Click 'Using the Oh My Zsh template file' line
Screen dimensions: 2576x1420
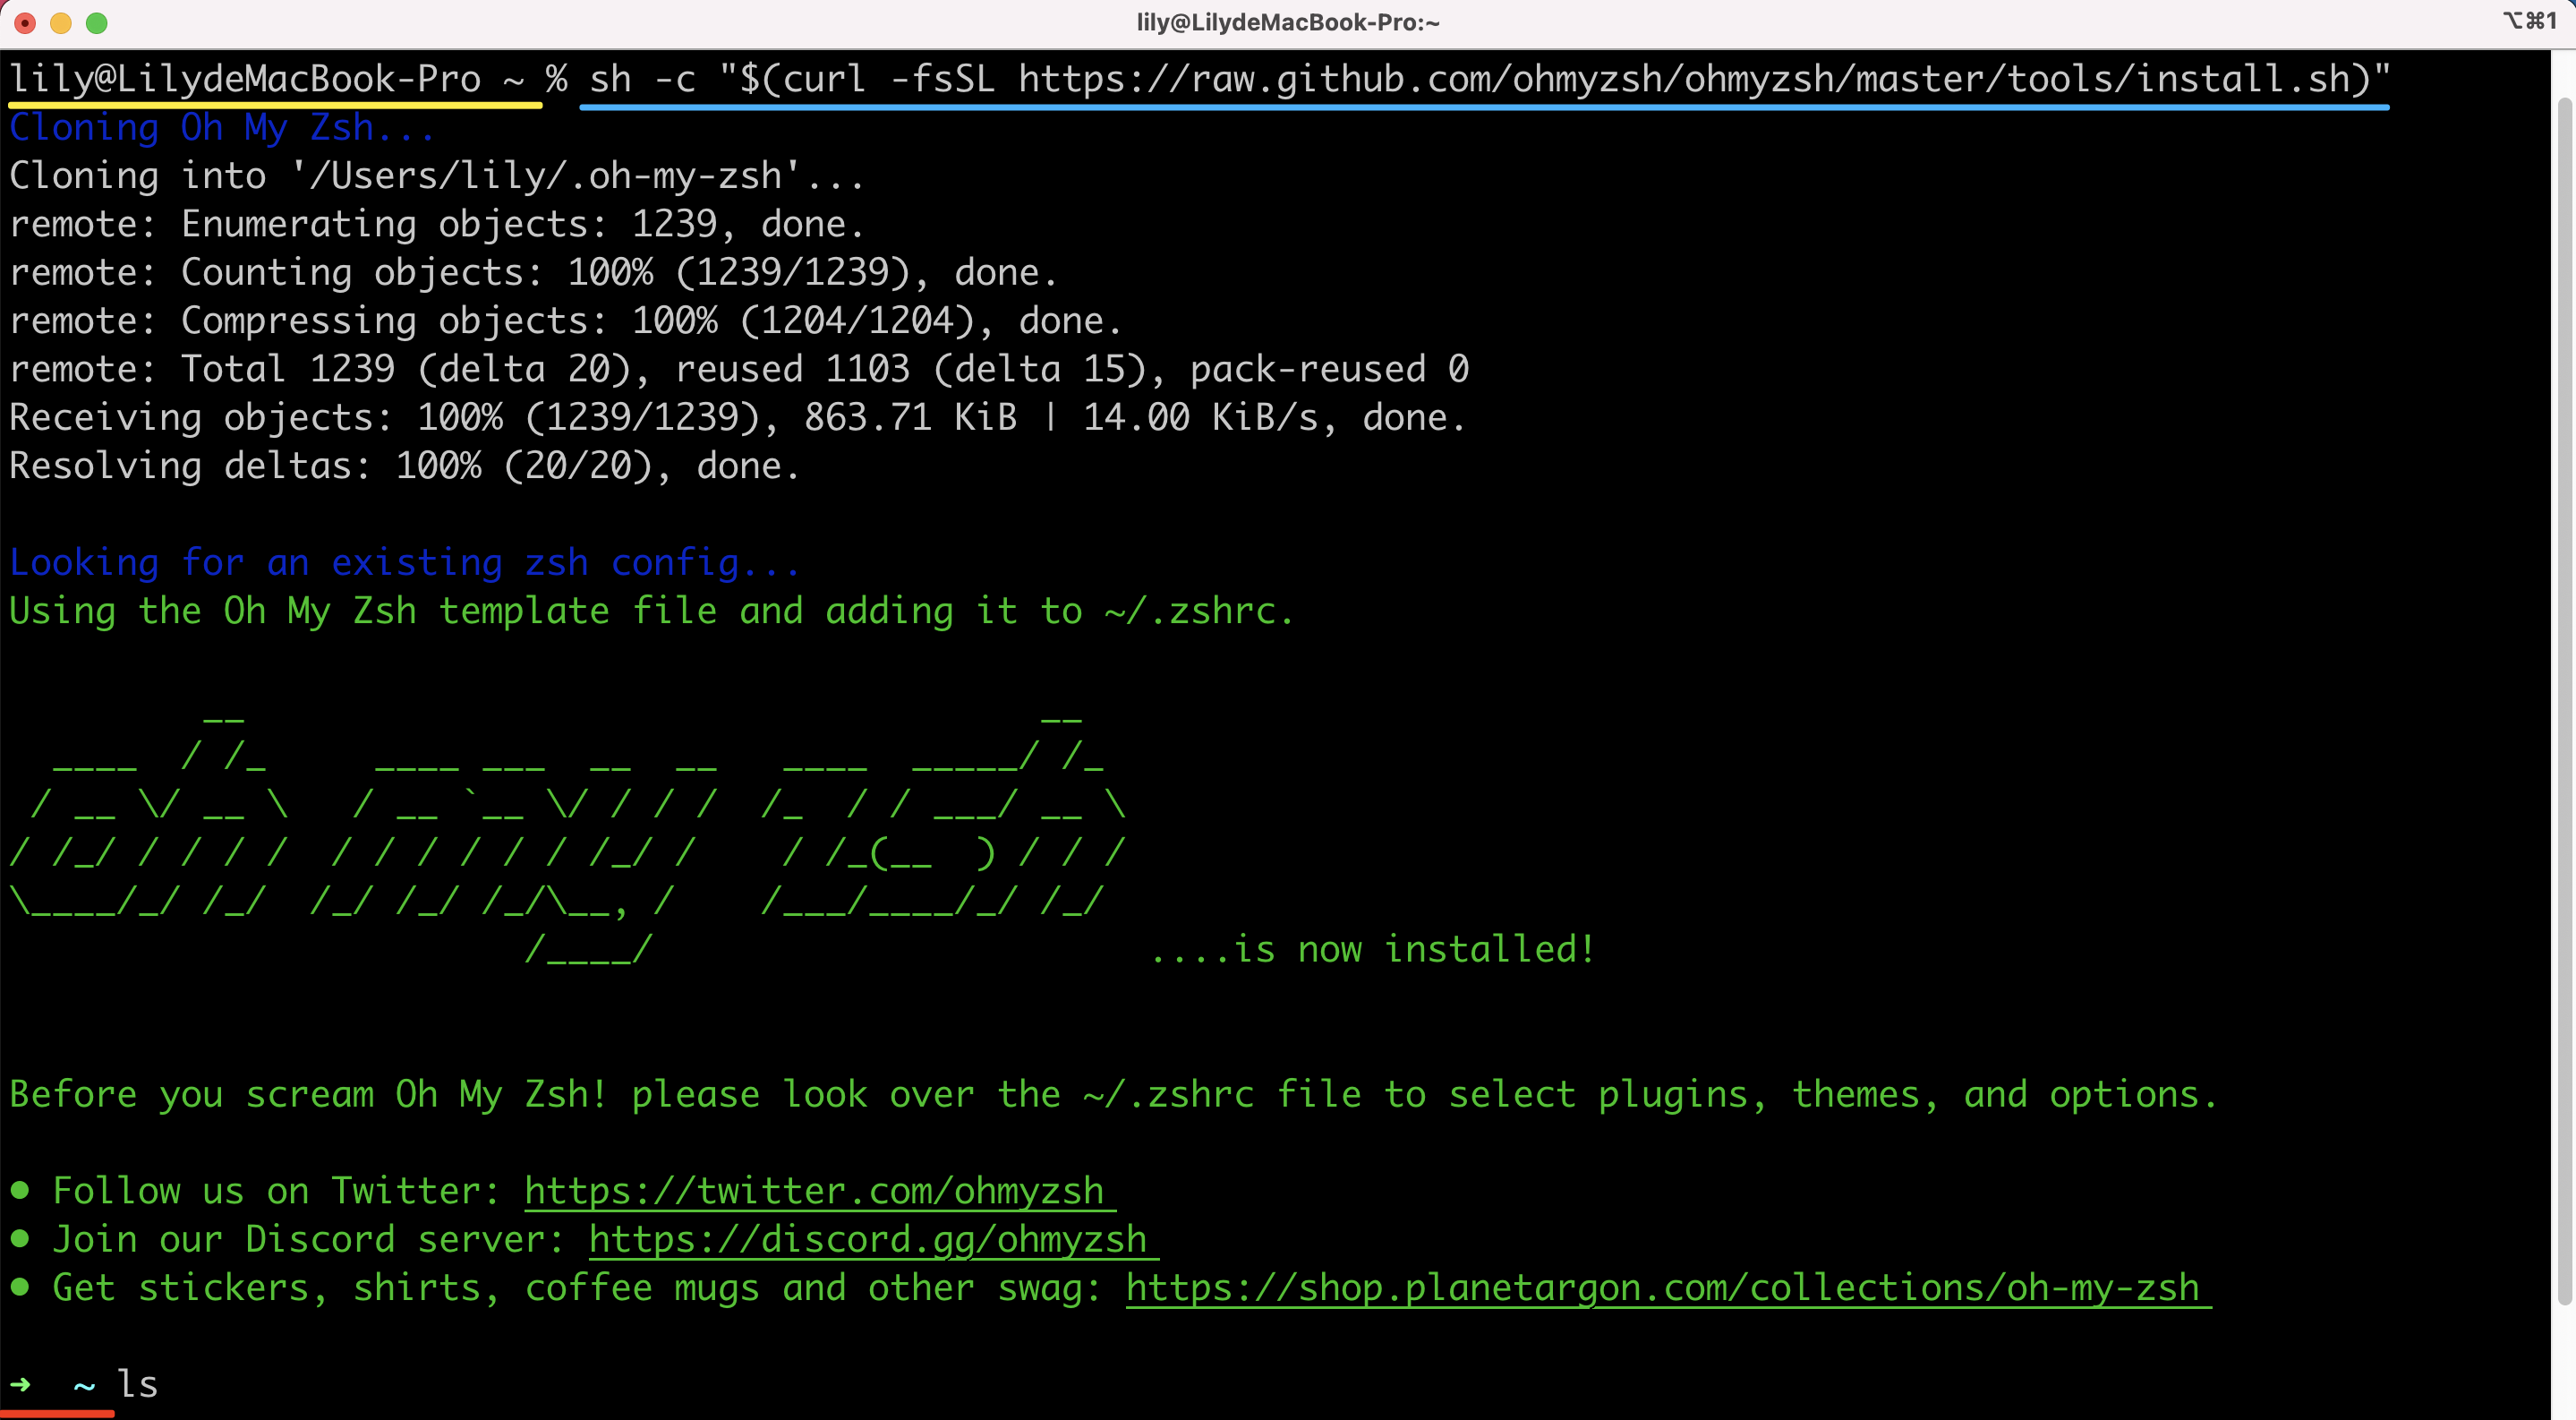tap(652, 611)
